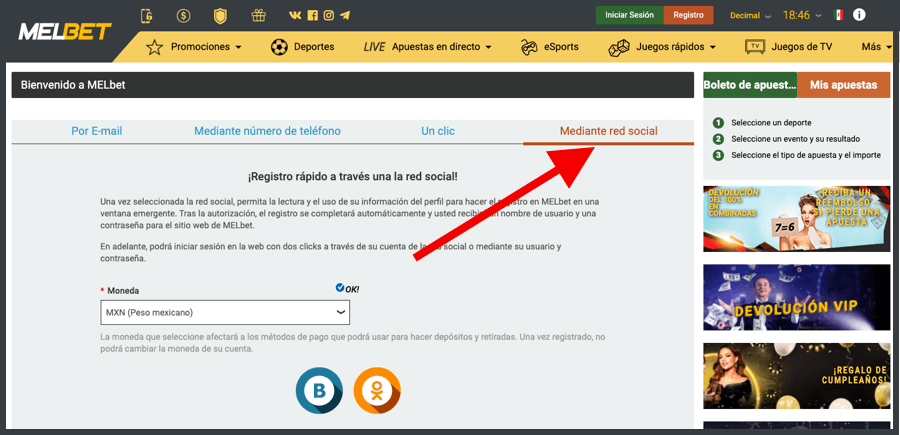
Task: Open the Decimal odds format dropdown
Action: pyautogui.click(x=751, y=16)
